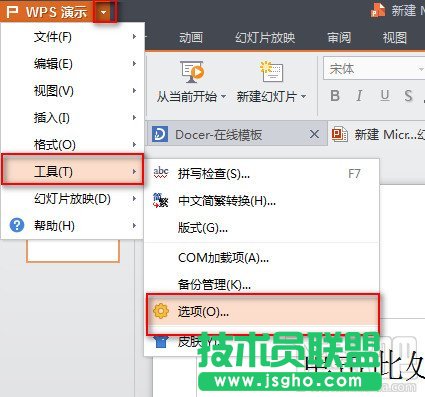425x397 pixels.
Task: Open the 新建幻灯片 dropdown arrow
Action: [303, 97]
